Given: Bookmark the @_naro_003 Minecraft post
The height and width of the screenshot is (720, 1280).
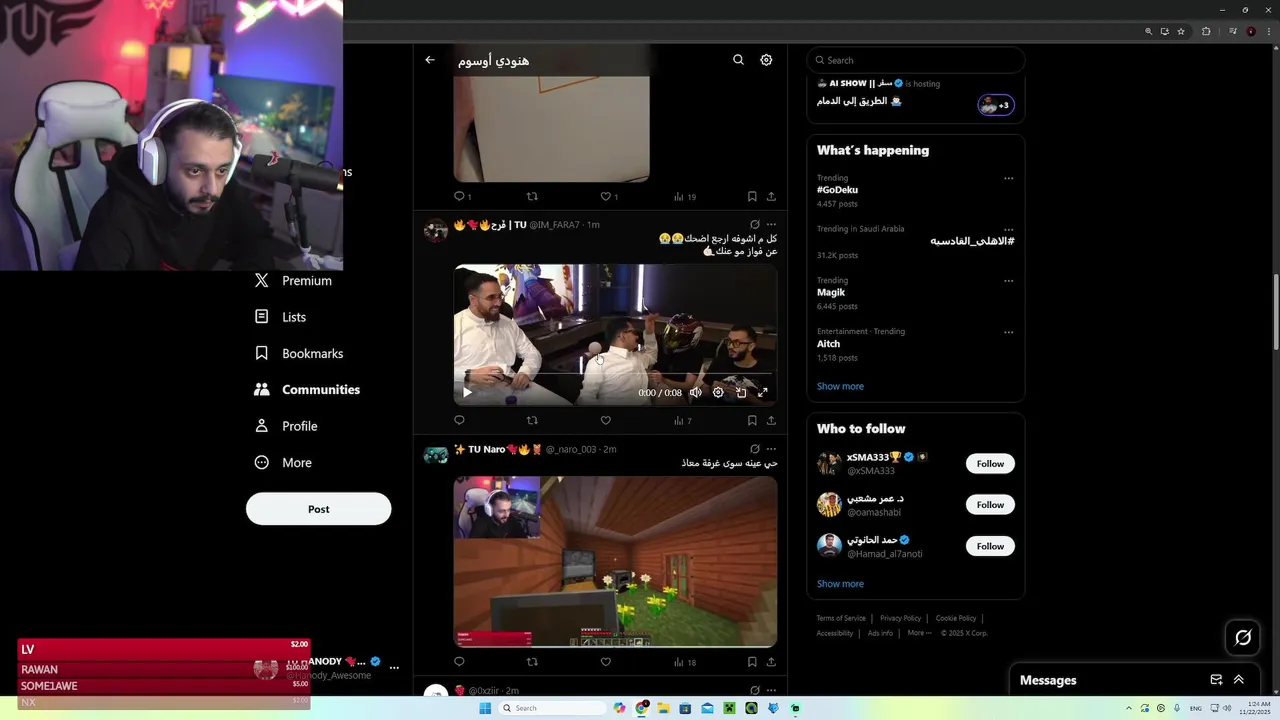Looking at the screenshot, I should click(x=752, y=662).
